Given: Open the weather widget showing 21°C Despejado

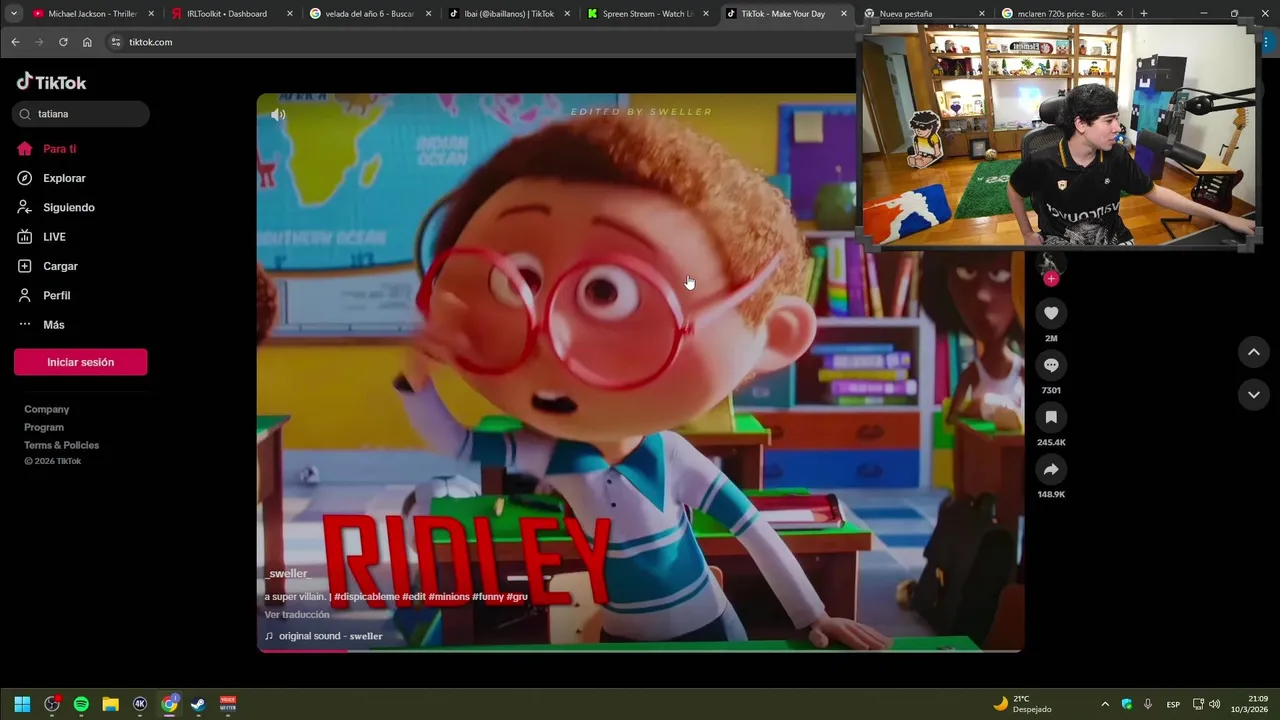Looking at the screenshot, I should pyautogui.click(x=1022, y=704).
